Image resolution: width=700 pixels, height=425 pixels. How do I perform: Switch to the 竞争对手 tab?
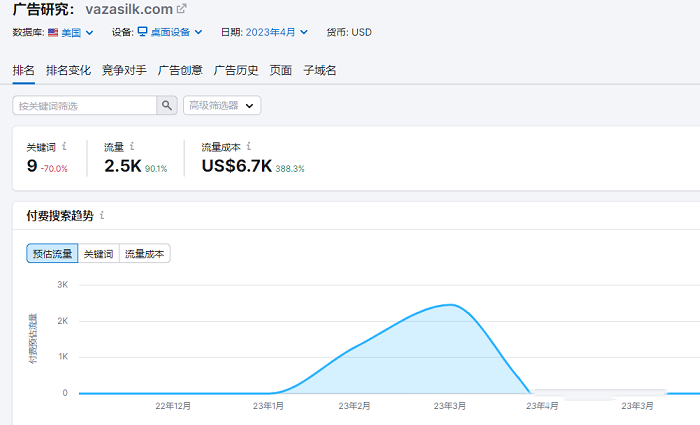(124, 70)
